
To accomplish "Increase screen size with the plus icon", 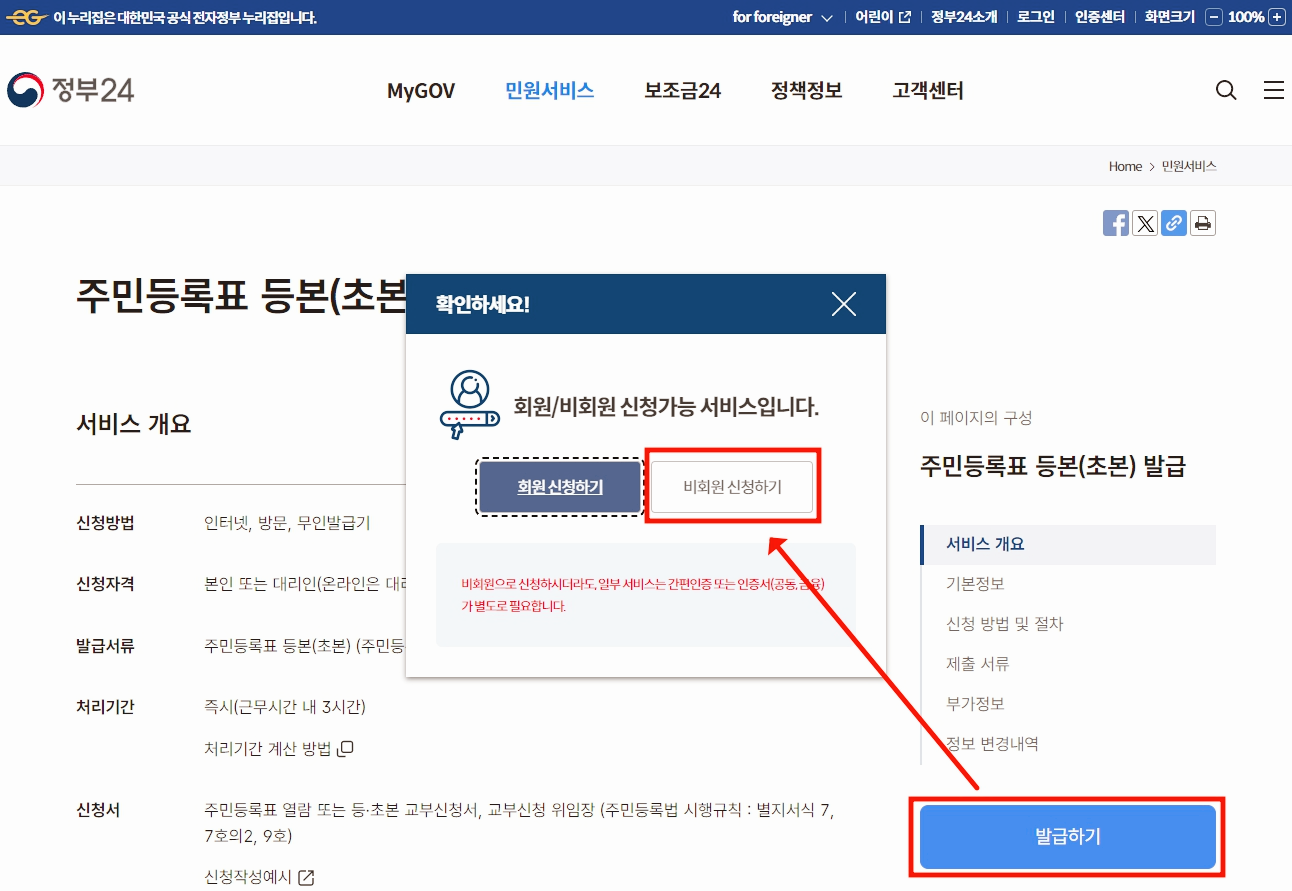I will point(1276,17).
